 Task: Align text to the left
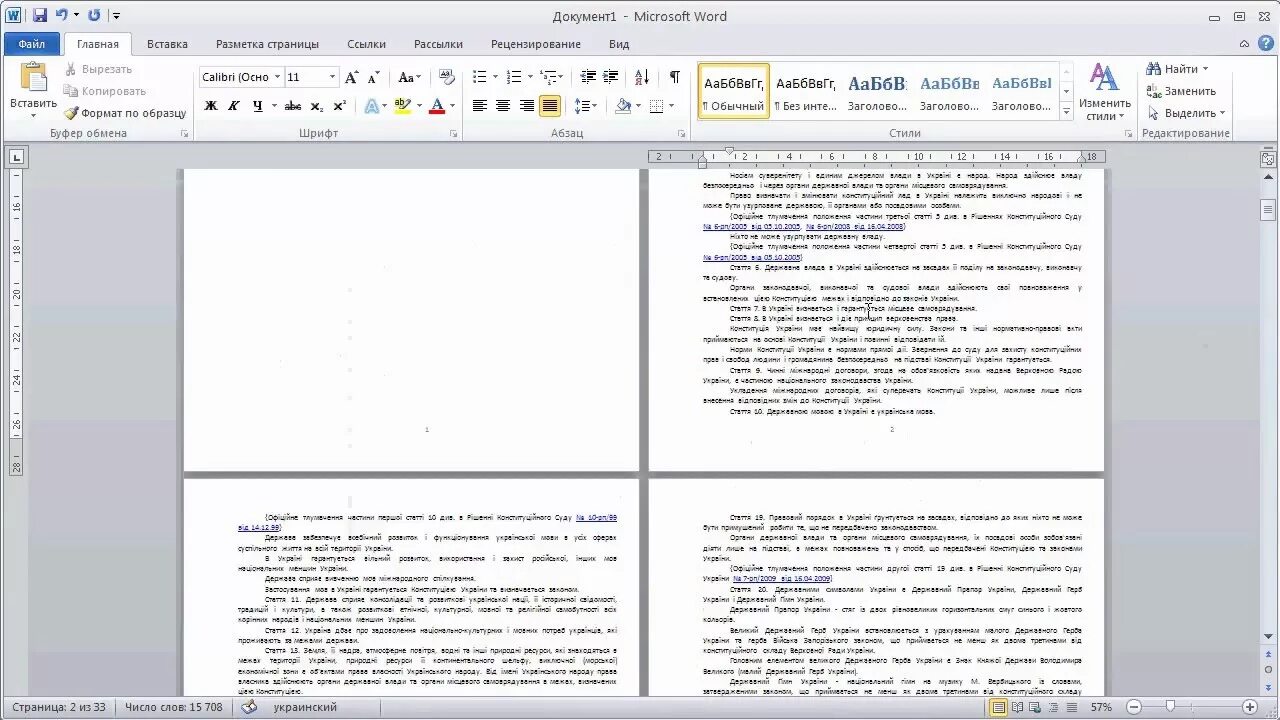[480, 106]
